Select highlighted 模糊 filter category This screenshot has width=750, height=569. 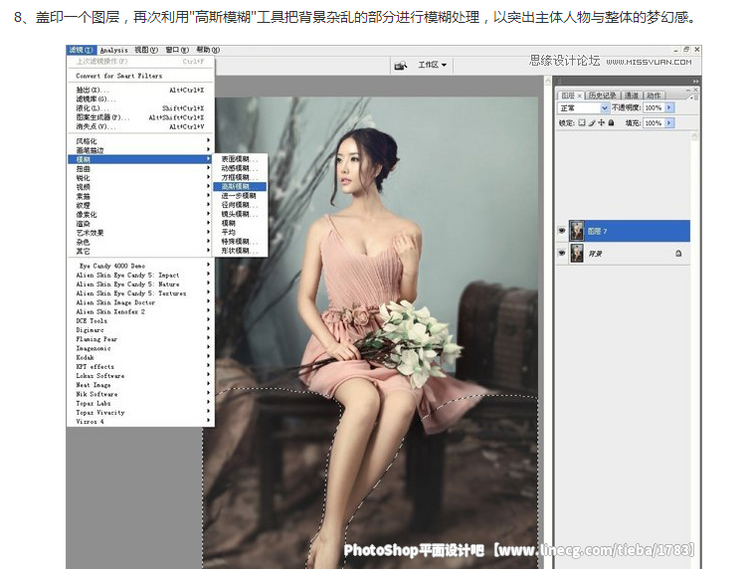(x=140, y=159)
